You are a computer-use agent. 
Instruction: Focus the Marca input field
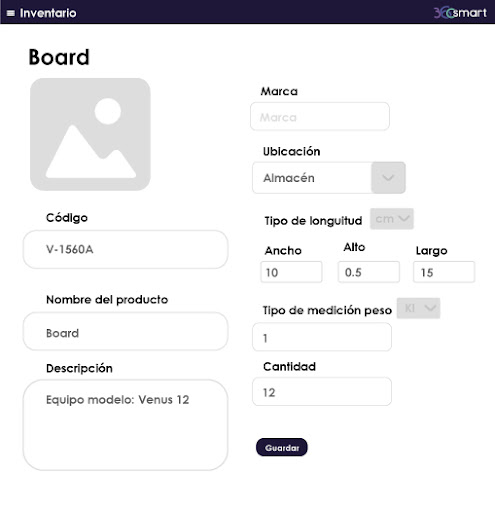coord(320,116)
